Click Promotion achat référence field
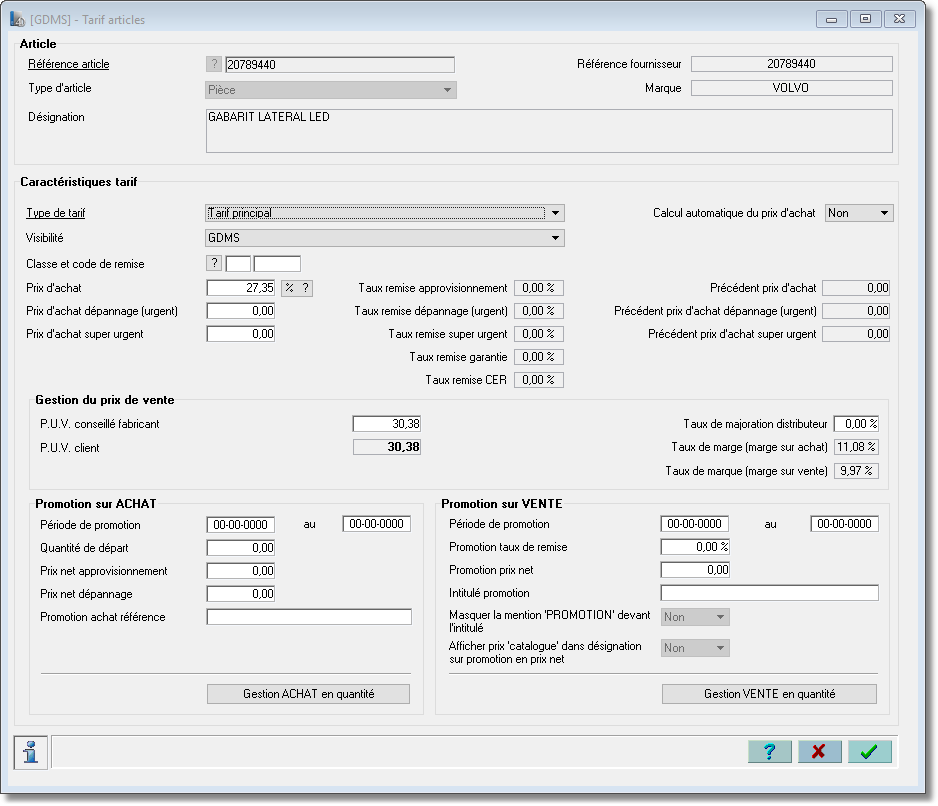 [309, 617]
